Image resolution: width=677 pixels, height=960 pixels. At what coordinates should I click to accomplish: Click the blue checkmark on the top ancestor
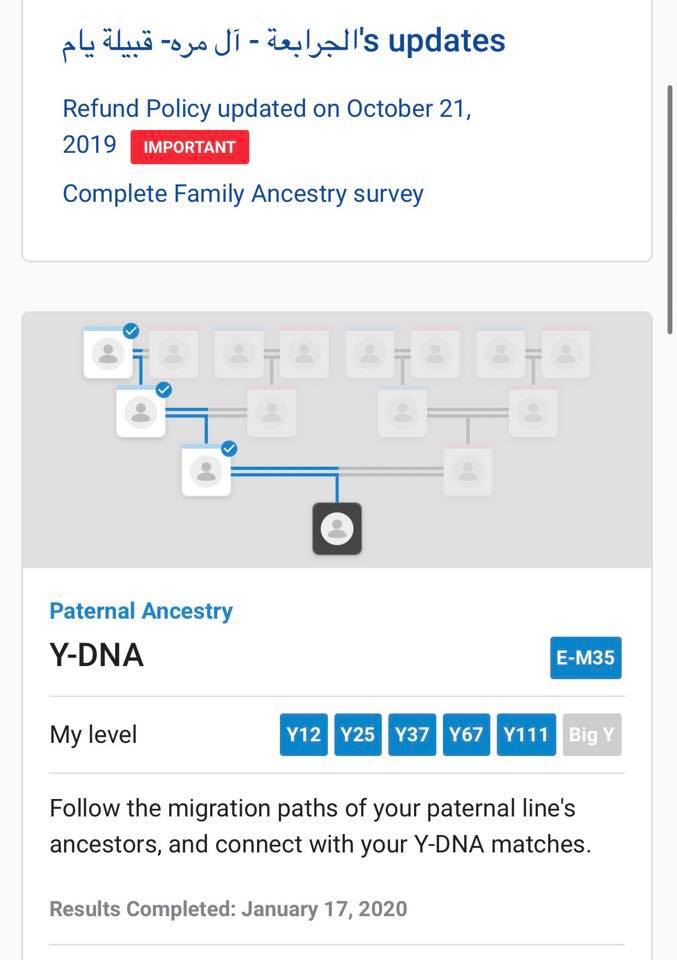[x=131, y=331]
